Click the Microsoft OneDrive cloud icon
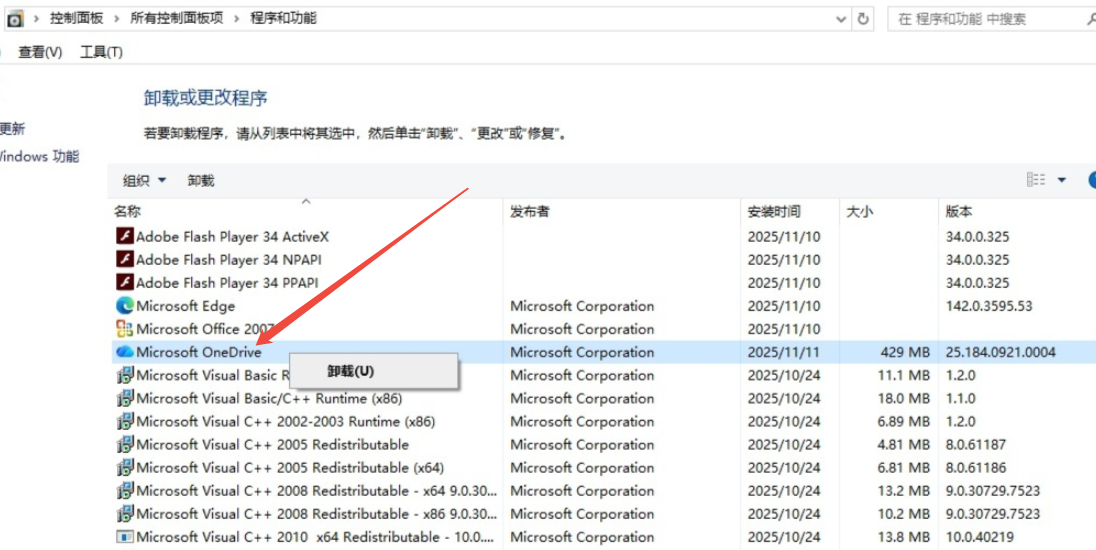 [125, 352]
